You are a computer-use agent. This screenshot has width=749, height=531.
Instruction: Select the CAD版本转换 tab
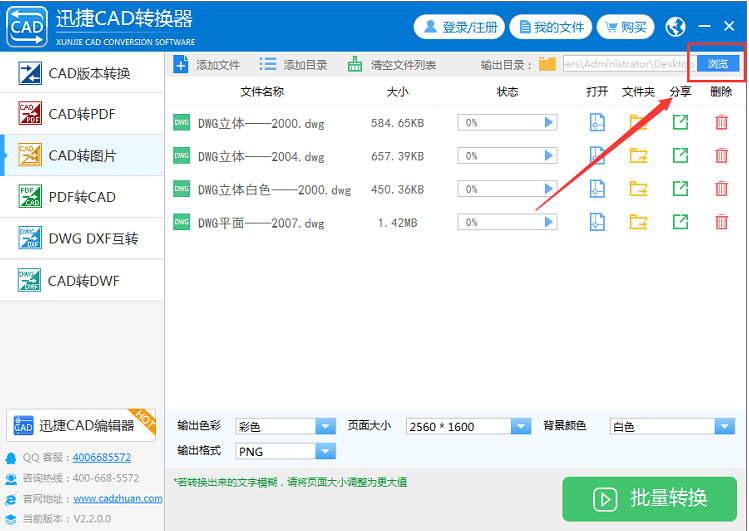point(82,73)
